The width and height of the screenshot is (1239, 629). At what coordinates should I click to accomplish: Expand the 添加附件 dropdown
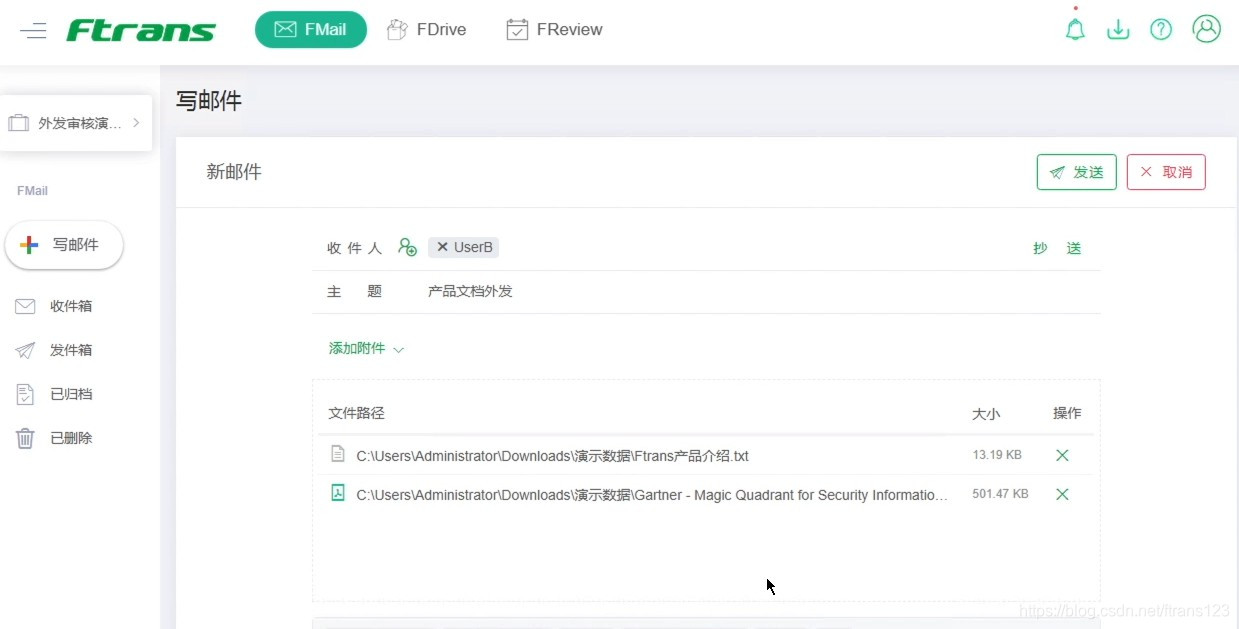pos(366,349)
